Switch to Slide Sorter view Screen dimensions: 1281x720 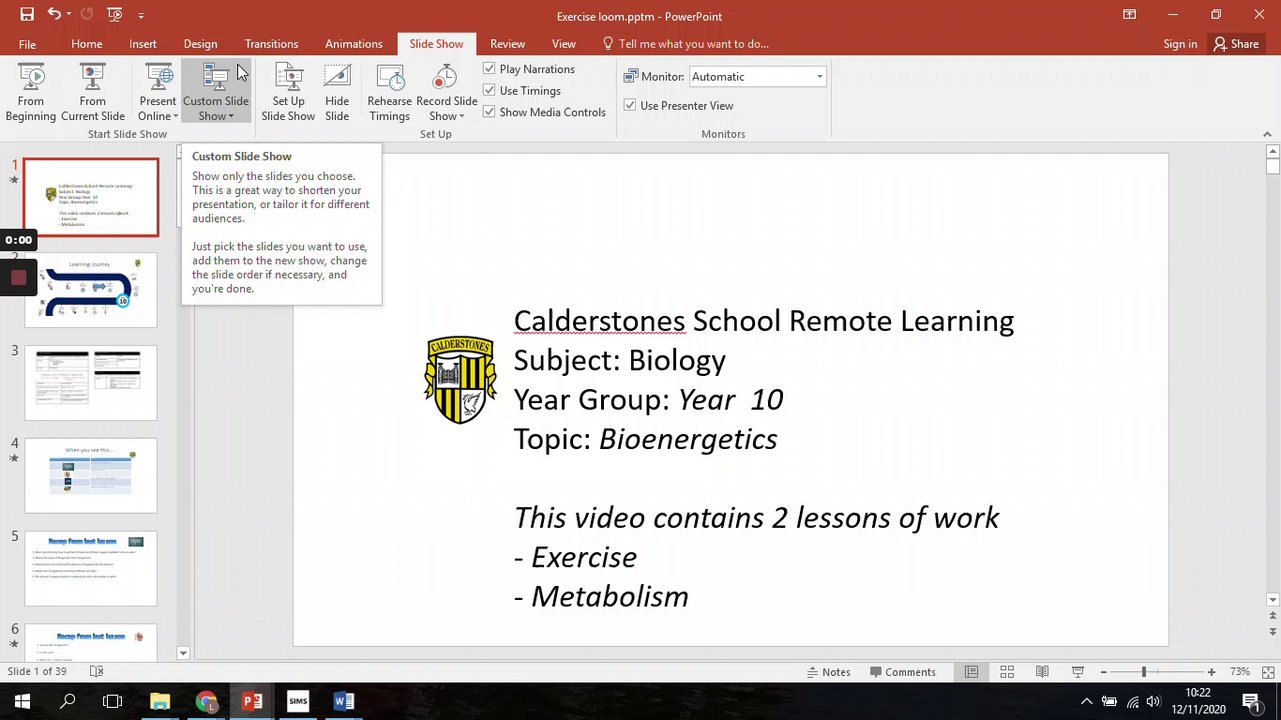(x=1007, y=672)
